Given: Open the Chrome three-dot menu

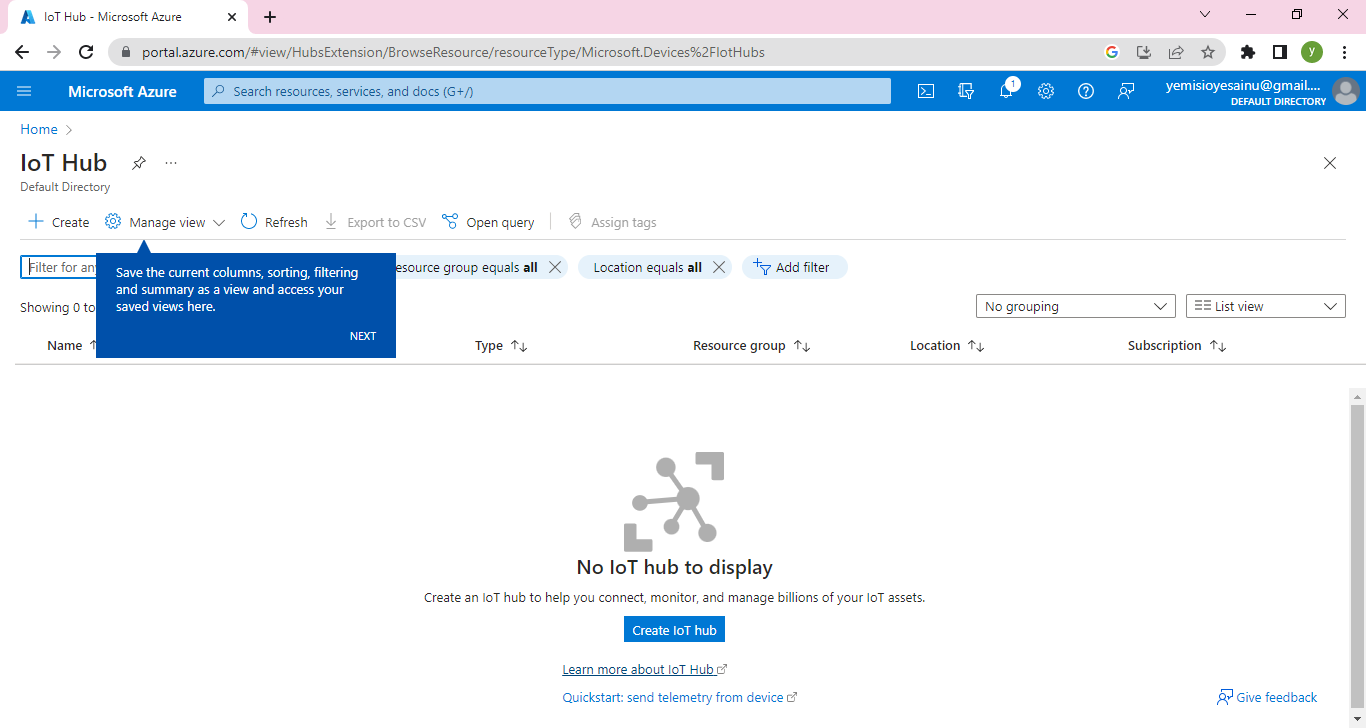Looking at the screenshot, I should 1345,52.
